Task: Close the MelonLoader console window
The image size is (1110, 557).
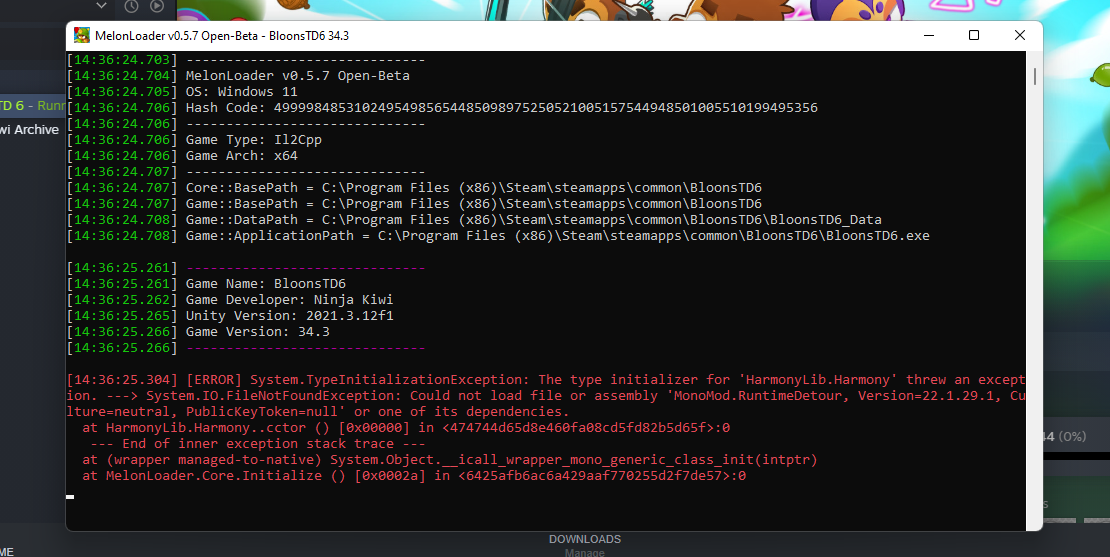Action: tap(1019, 35)
